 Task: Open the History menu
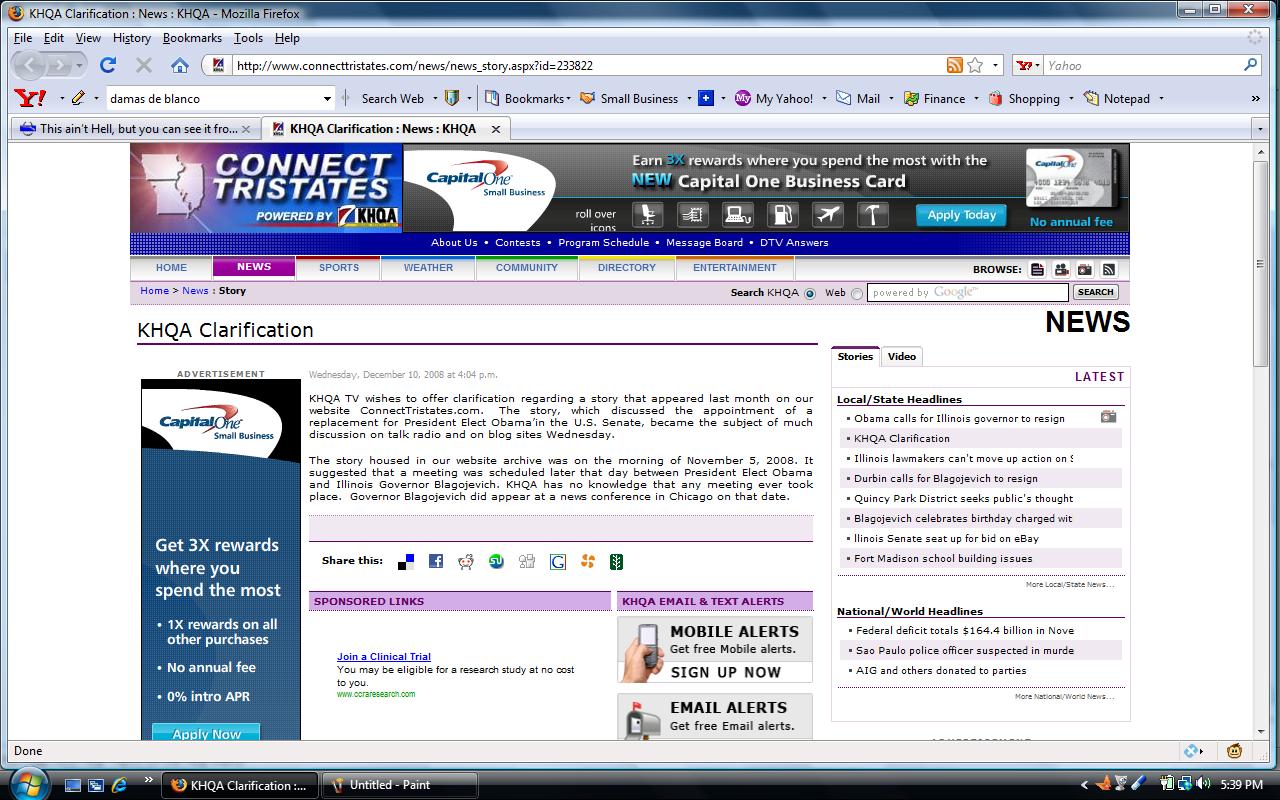click(x=131, y=38)
